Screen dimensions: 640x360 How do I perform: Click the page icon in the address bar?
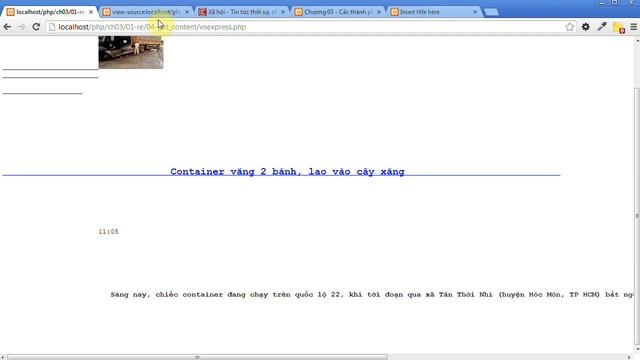coord(52,27)
